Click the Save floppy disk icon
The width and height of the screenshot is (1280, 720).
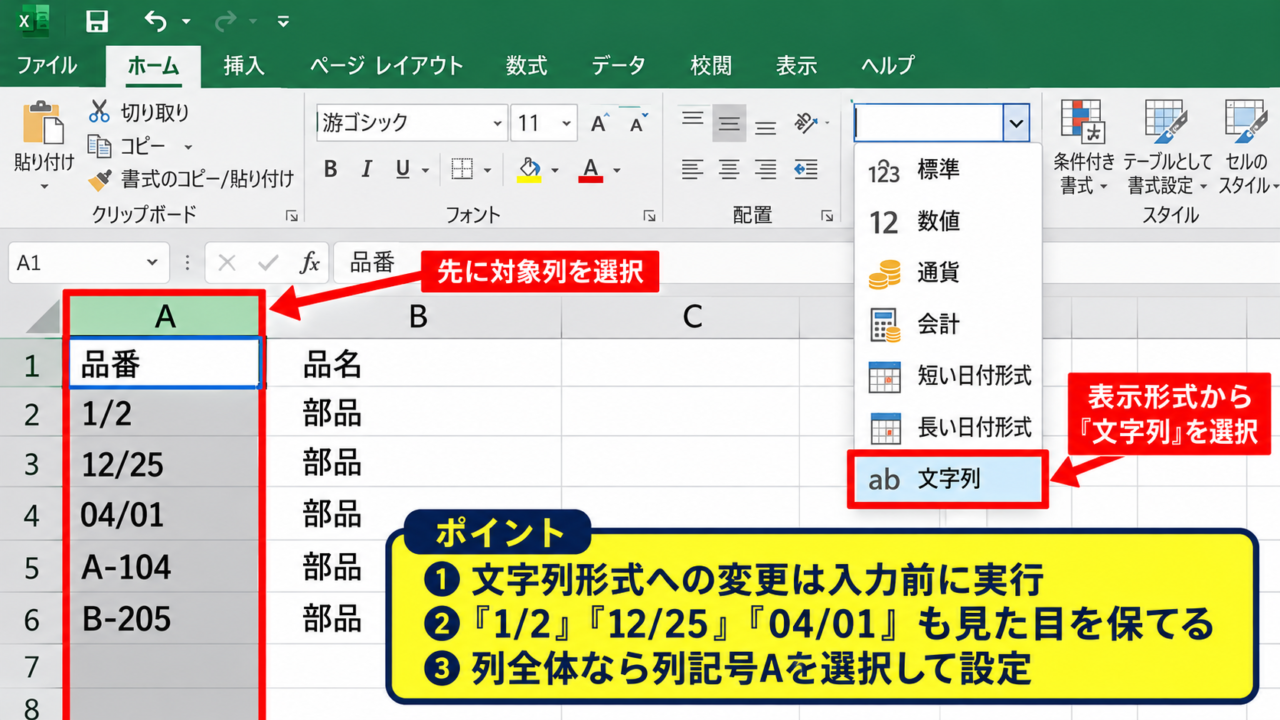coord(97,20)
